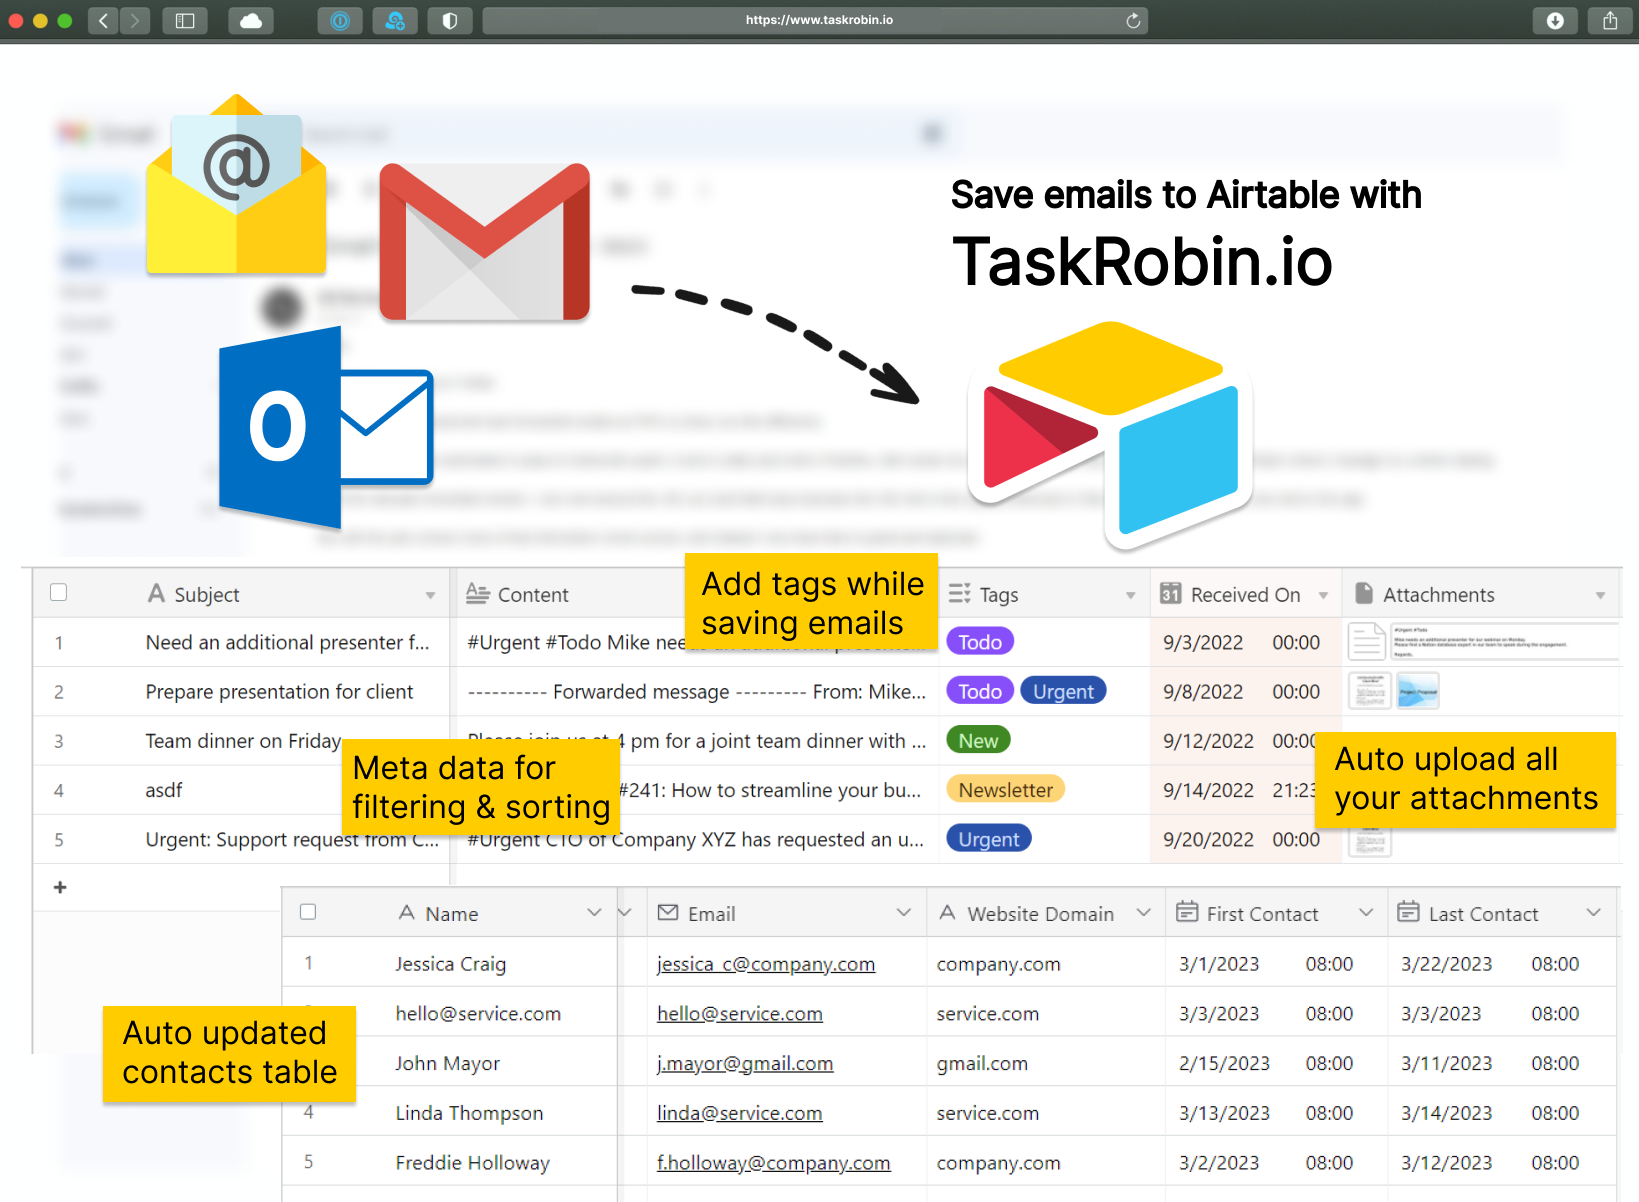Select the '2/15/2023' first contact cell
This screenshot has width=1639, height=1202.
point(1224,1063)
